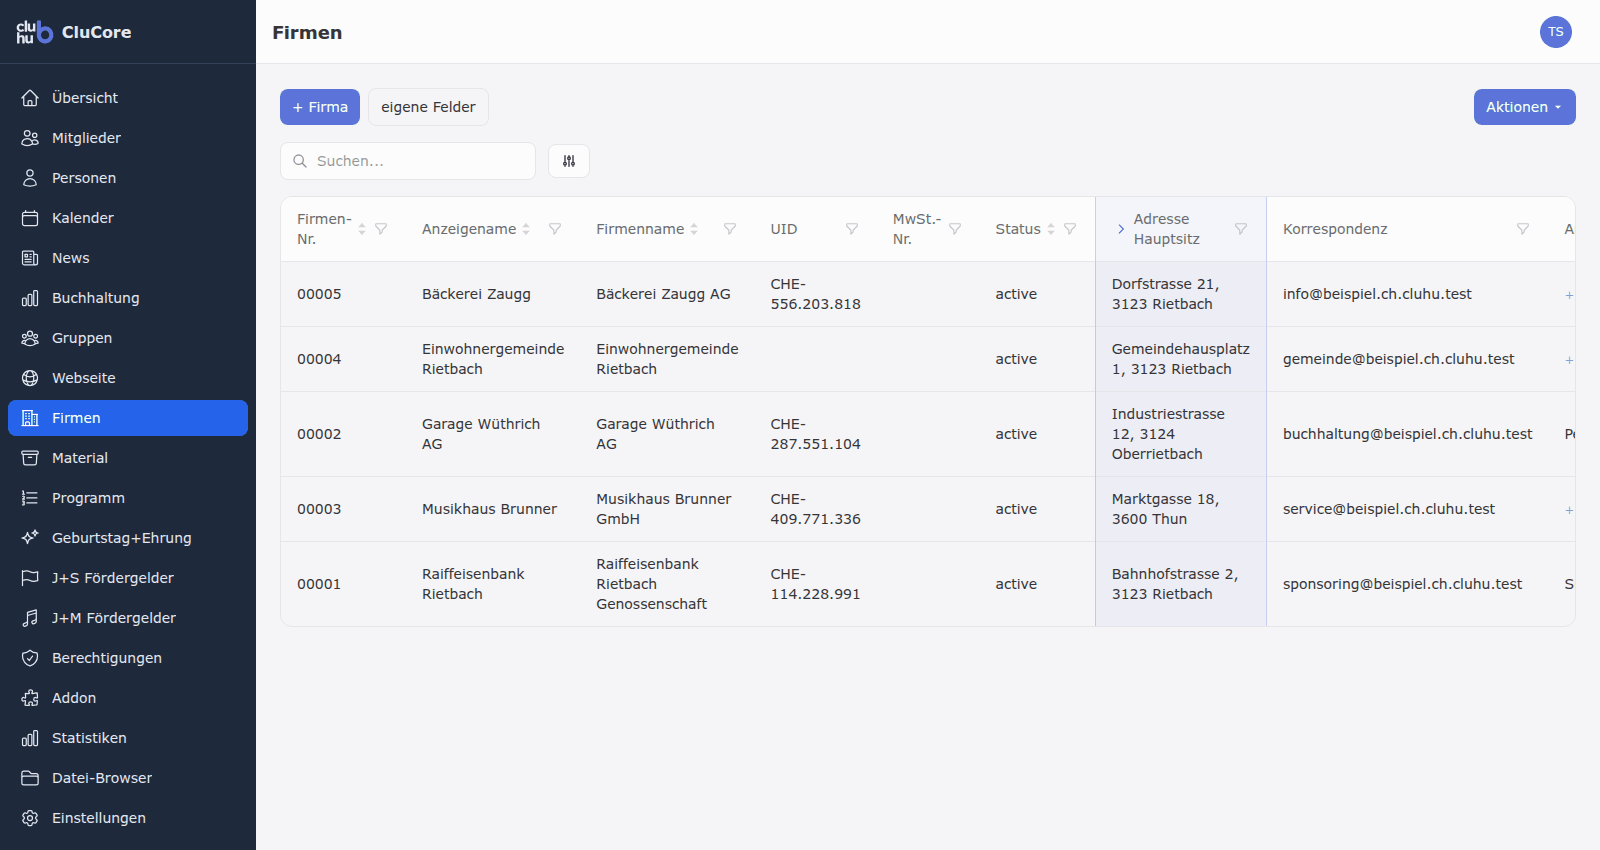Viewport: 1600px width, 850px height.
Task: Click the filter funnel for Adresse Hauptsitz column
Action: click(x=1241, y=229)
